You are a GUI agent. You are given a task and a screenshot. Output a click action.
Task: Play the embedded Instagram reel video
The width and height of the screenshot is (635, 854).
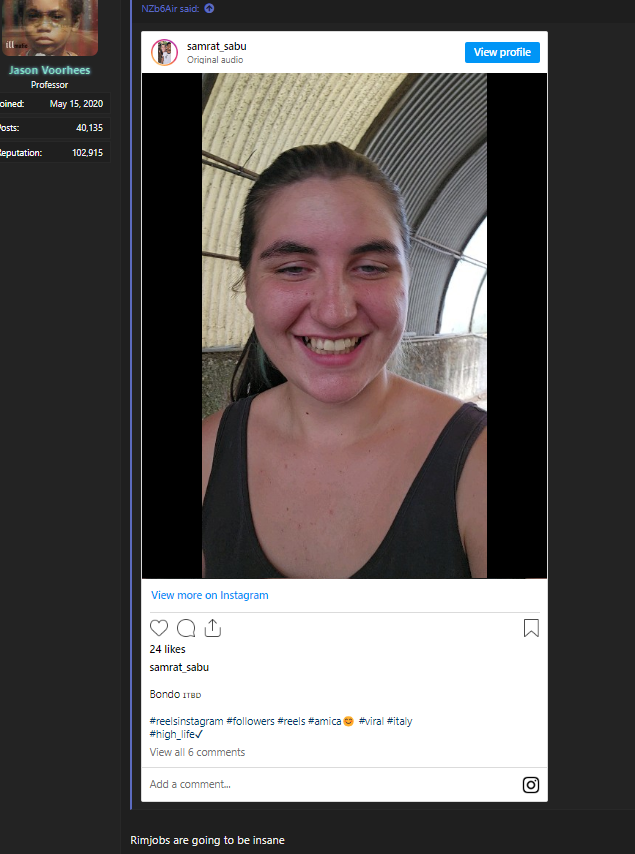click(344, 325)
